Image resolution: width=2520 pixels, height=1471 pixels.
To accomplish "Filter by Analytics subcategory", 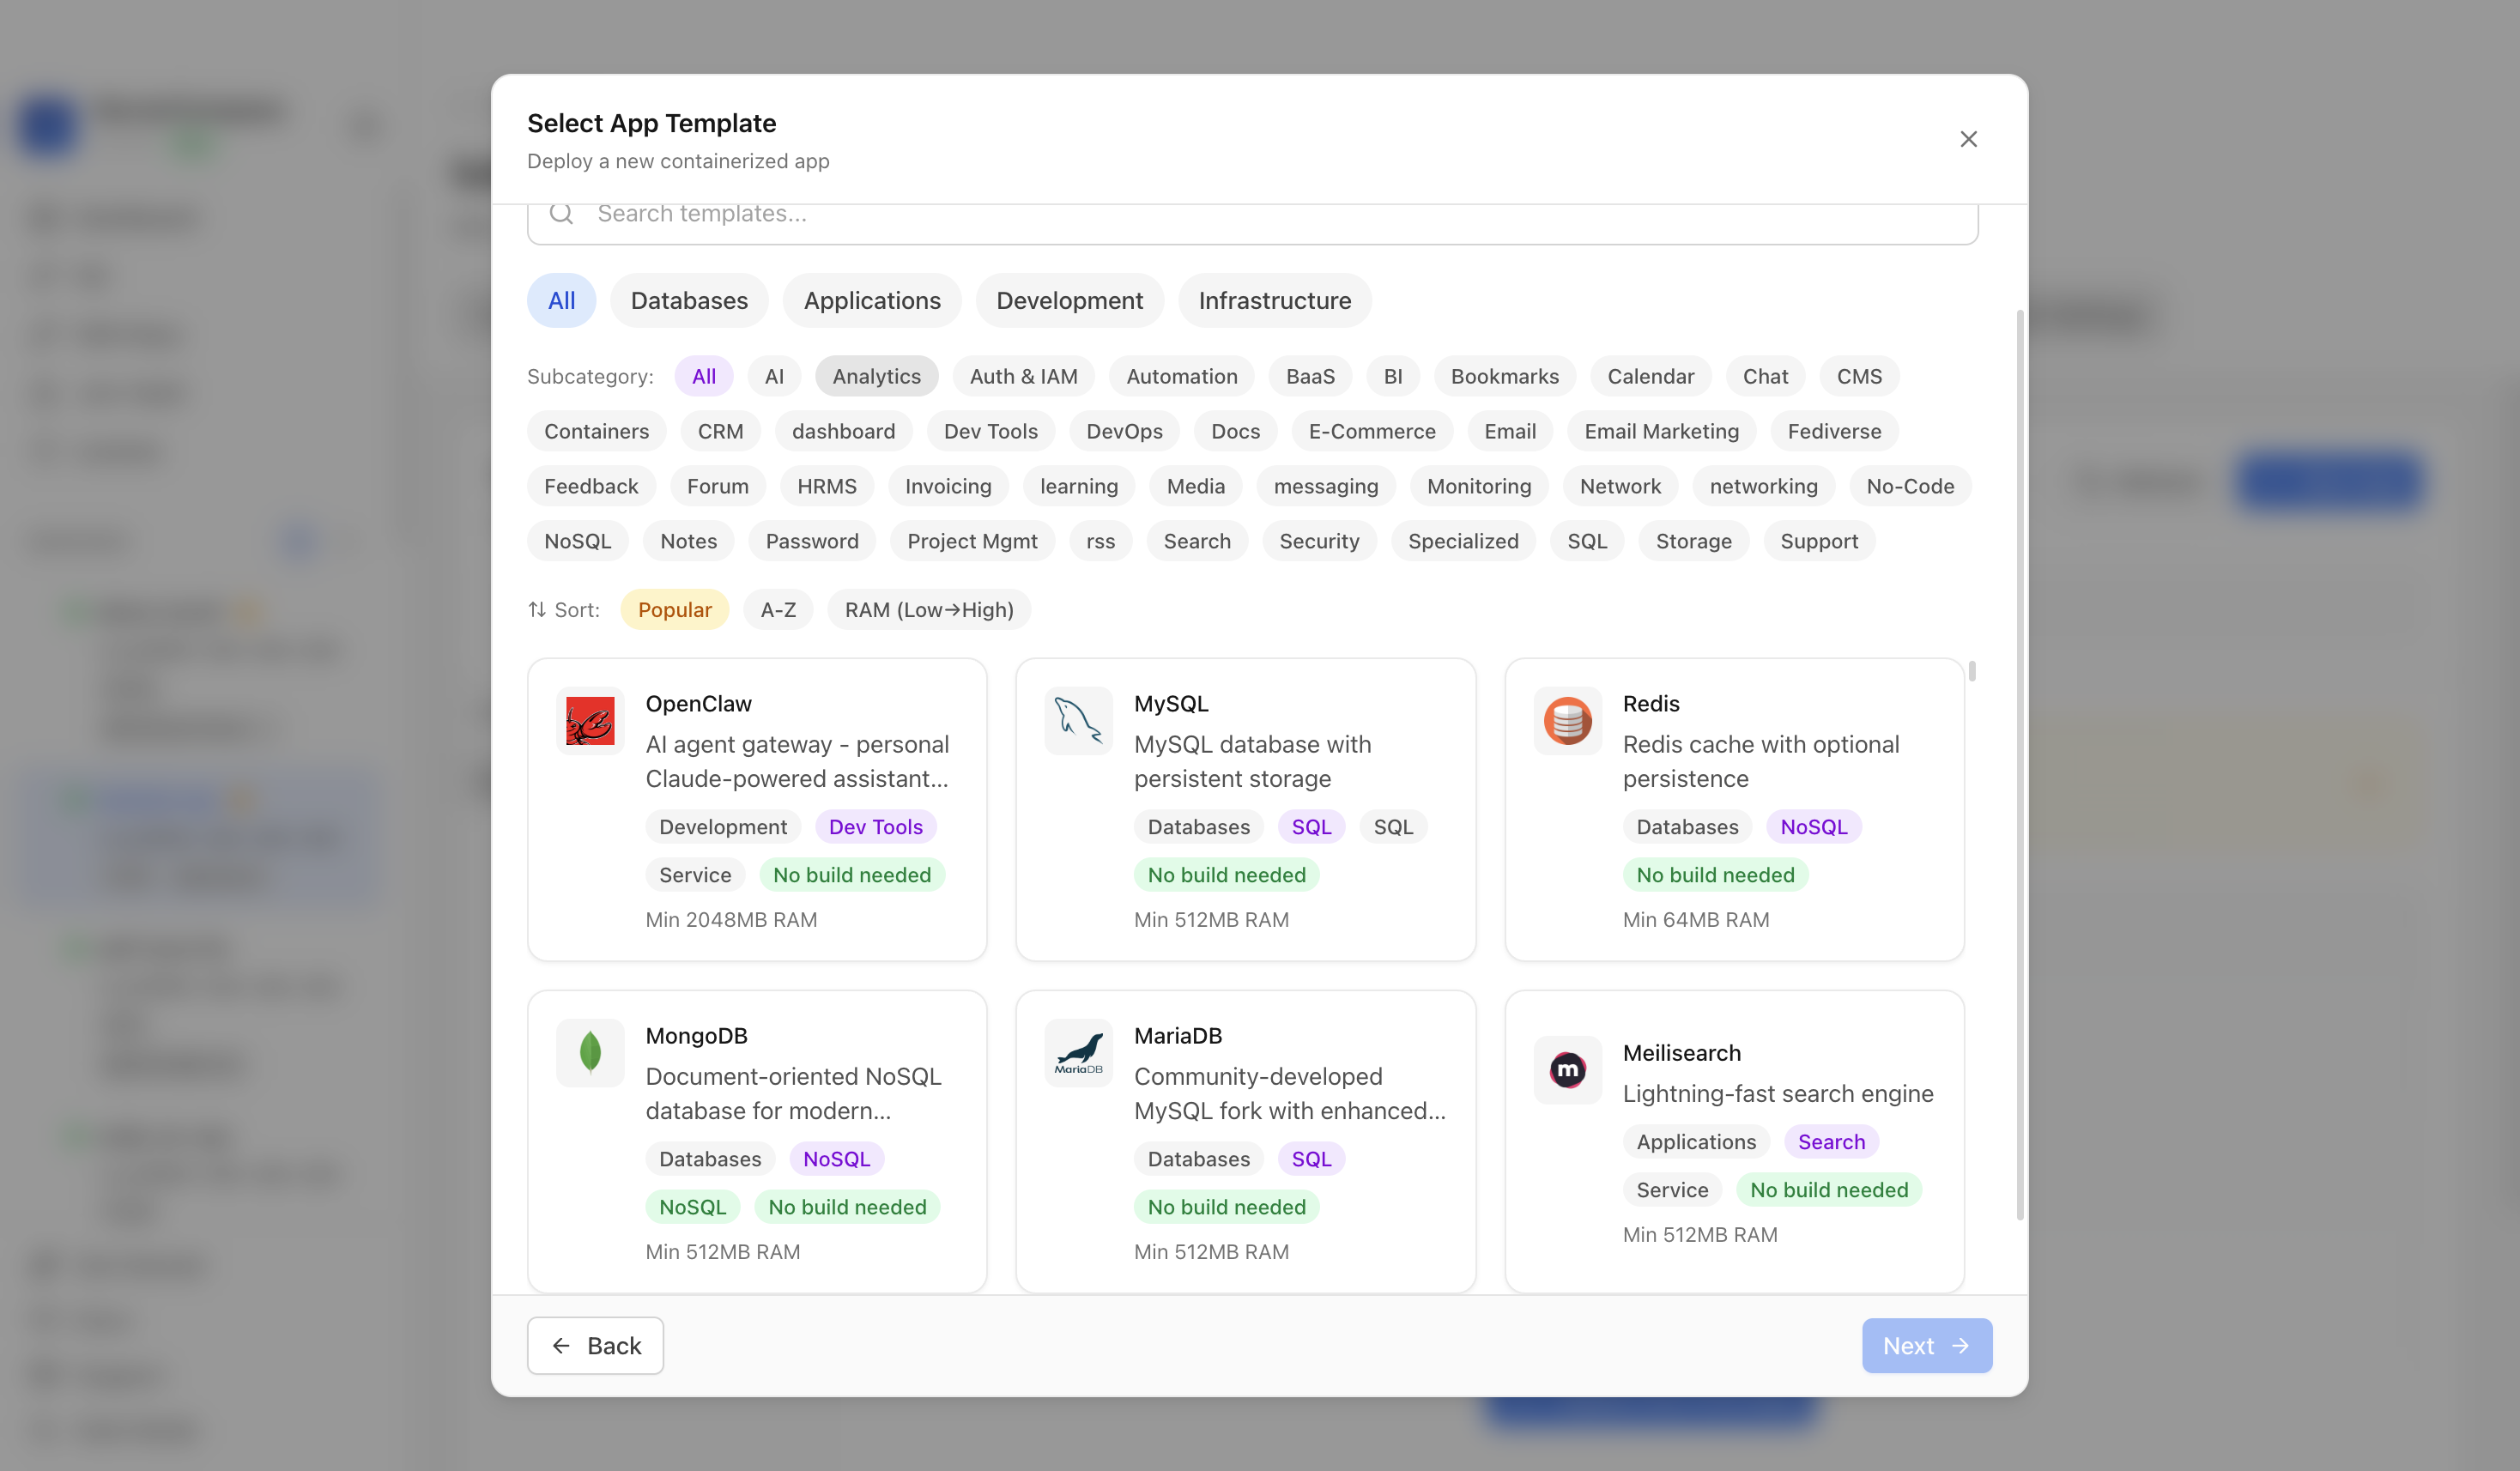I will point(876,376).
